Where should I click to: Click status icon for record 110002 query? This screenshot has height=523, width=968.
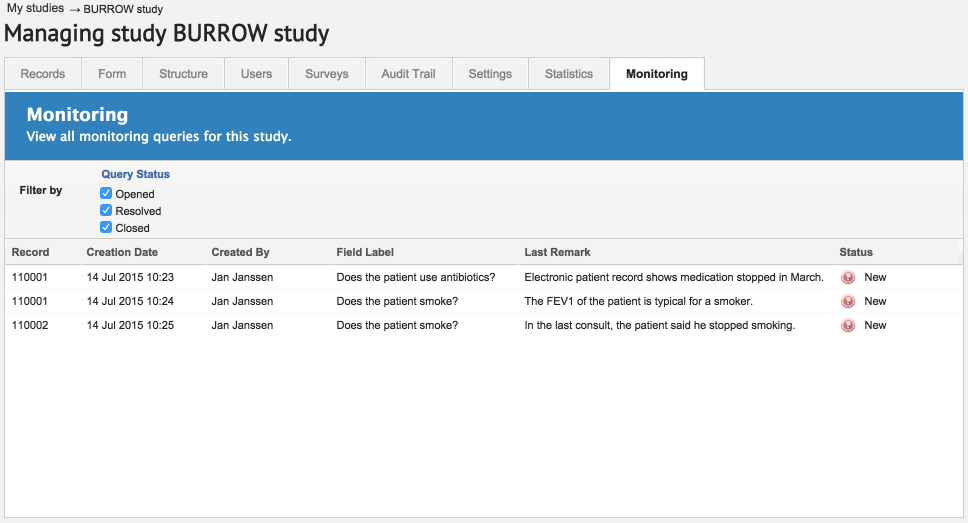(848, 325)
